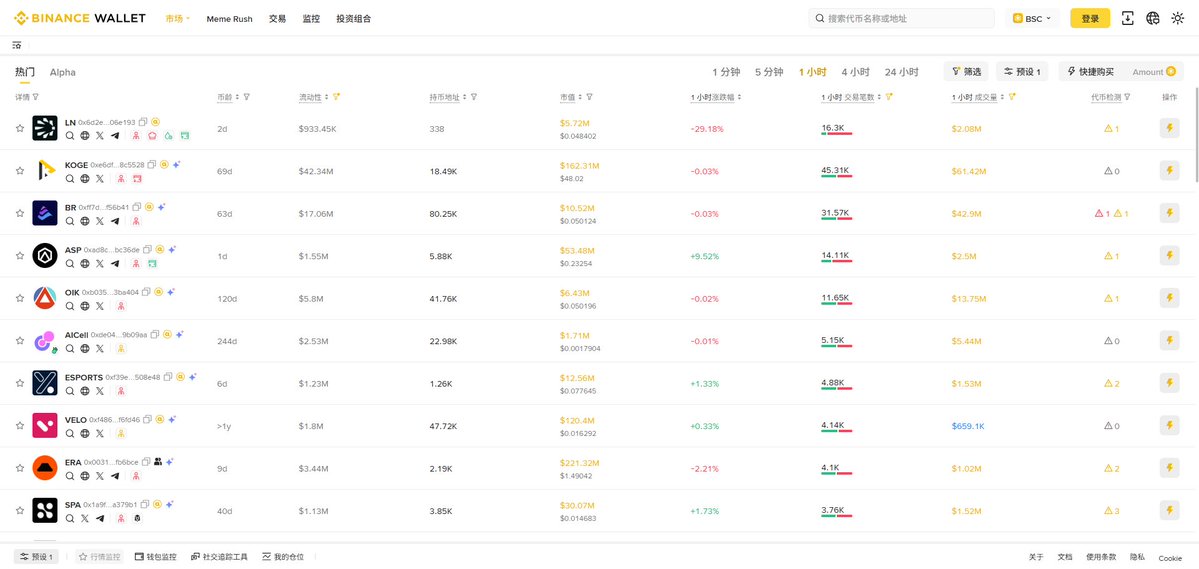Switch to the Alpha tab
1199x569 pixels.
[63, 72]
